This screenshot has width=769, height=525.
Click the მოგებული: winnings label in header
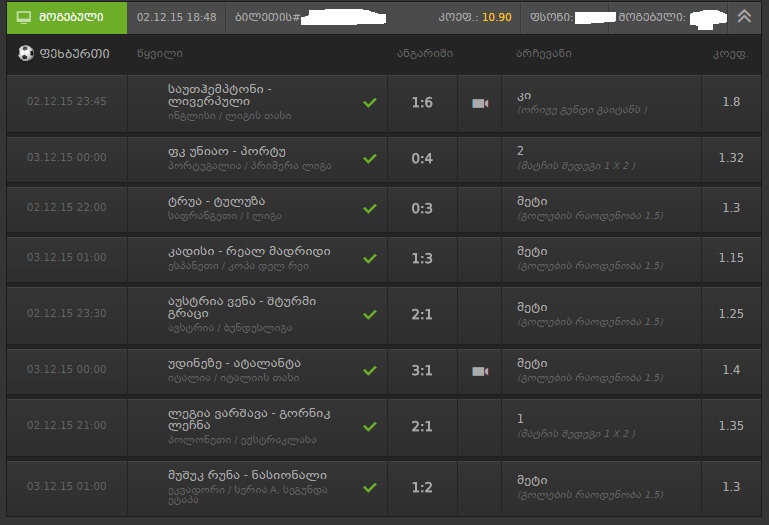click(x=652, y=17)
